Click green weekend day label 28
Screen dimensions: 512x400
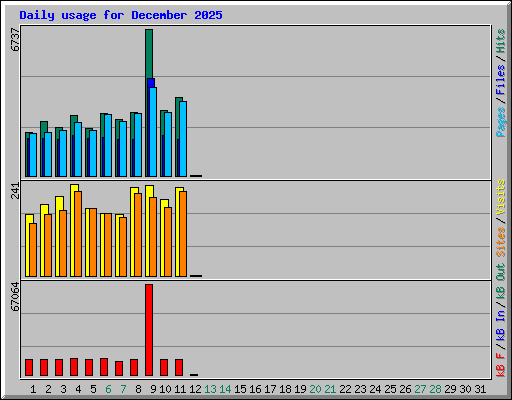pyautogui.click(x=435, y=389)
